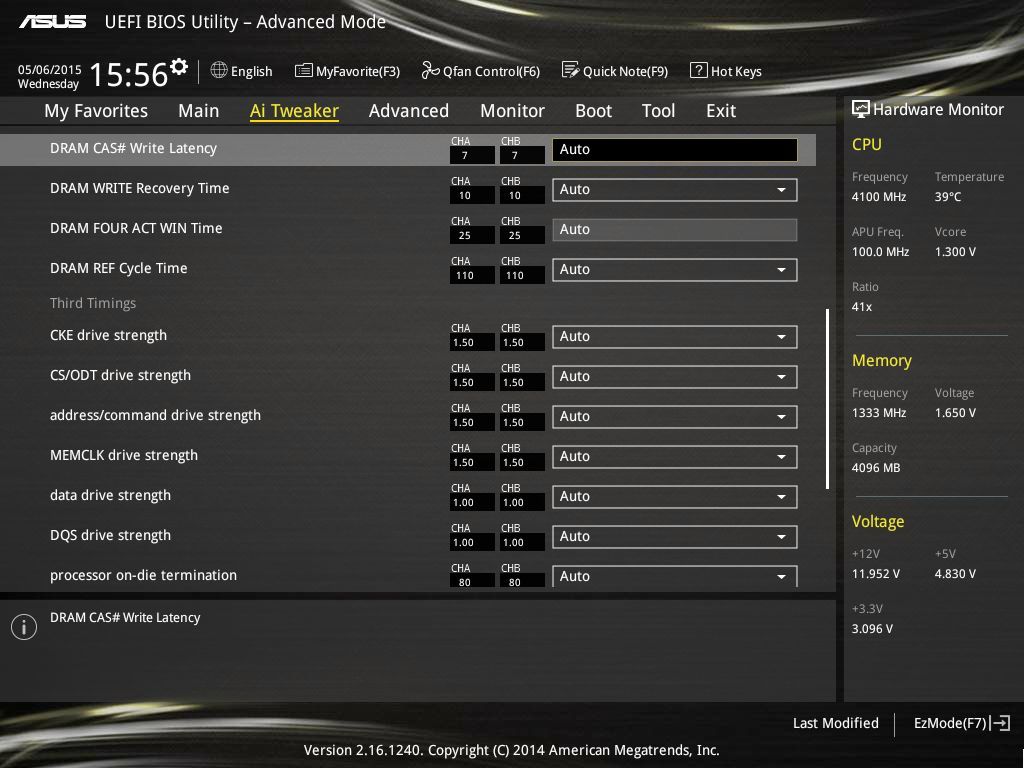Click the Hardware Monitor screen icon
Viewport: 1024px width, 768px height.
861,109
